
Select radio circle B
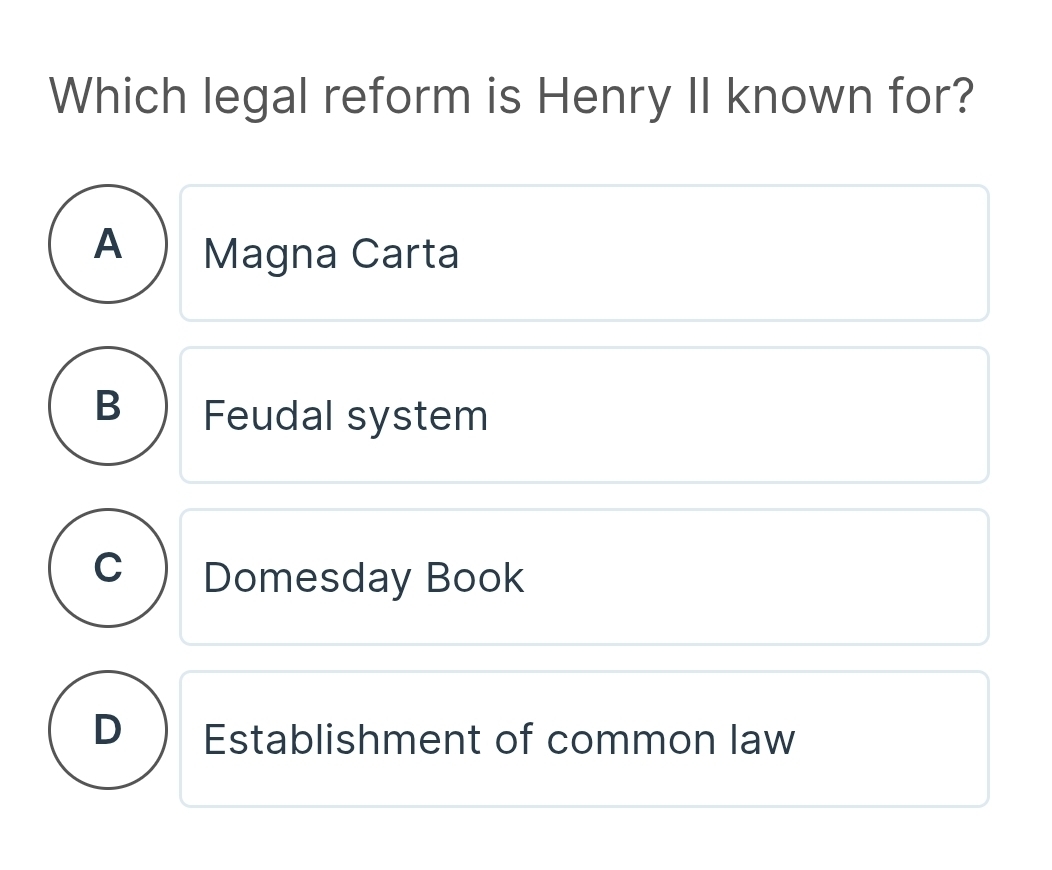(108, 406)
